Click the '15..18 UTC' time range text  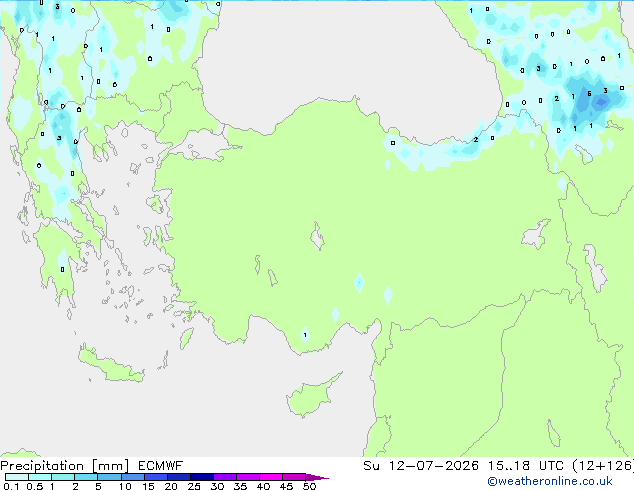tap(526, 466)
